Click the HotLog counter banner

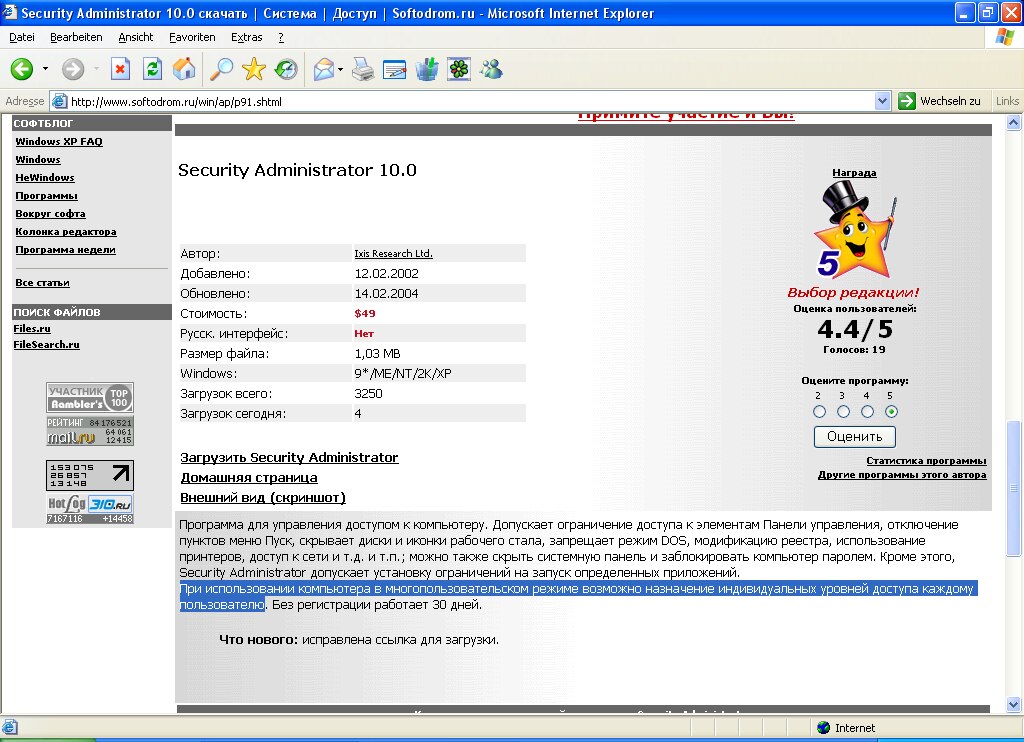tap(90, 509)
